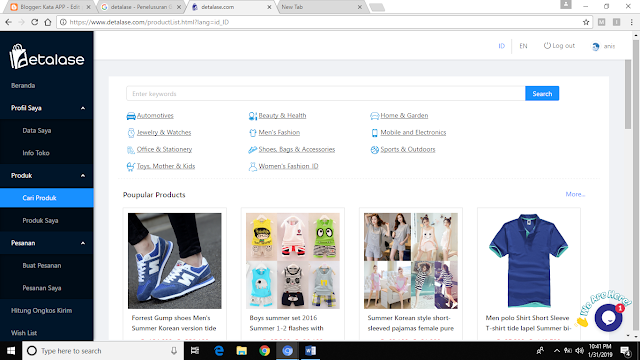Click the Enter keywords search field

pyautogui.click(x=326, y=93)
